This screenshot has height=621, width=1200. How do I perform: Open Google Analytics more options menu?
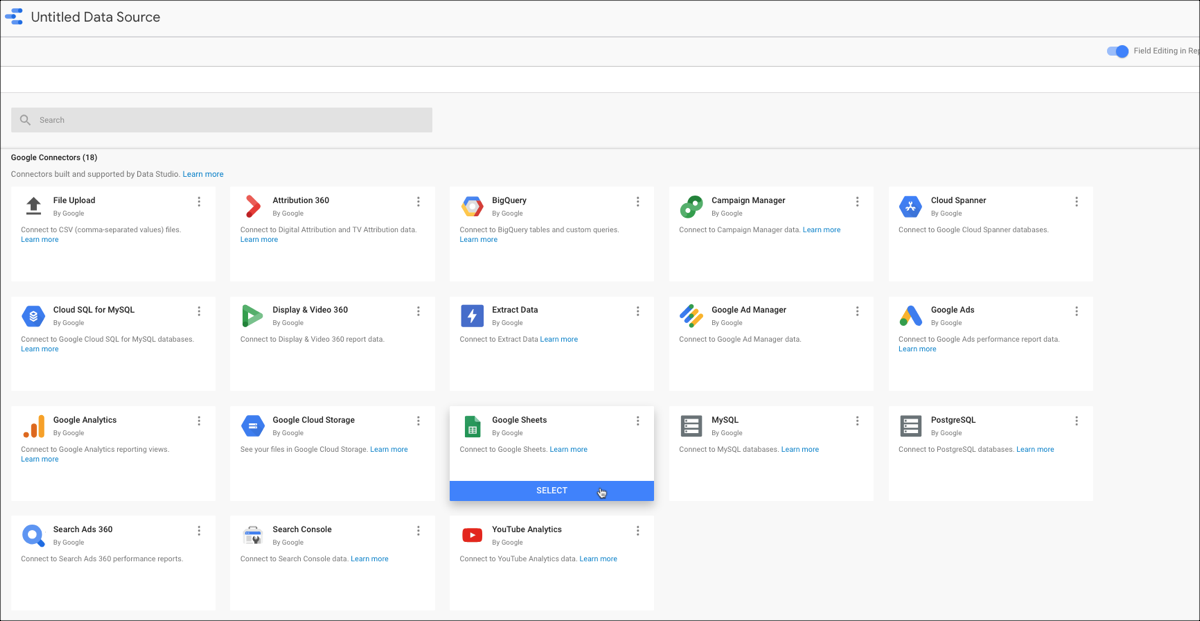tap(199, 422)
